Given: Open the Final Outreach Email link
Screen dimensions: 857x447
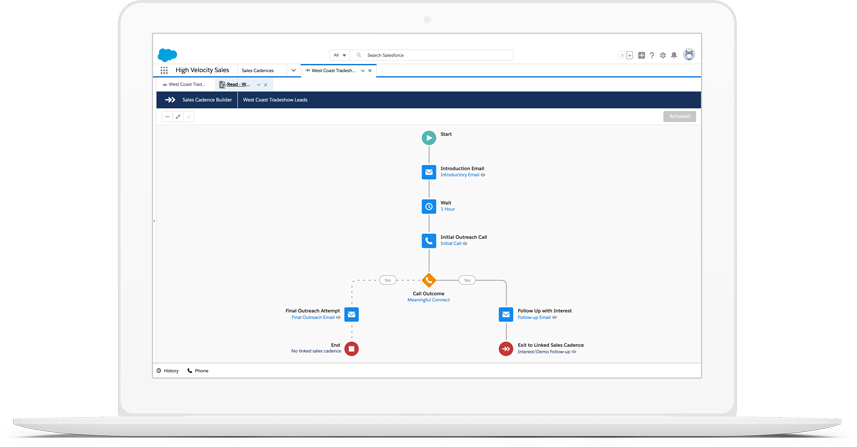Looking at the screenshot, I should [313, 317].
